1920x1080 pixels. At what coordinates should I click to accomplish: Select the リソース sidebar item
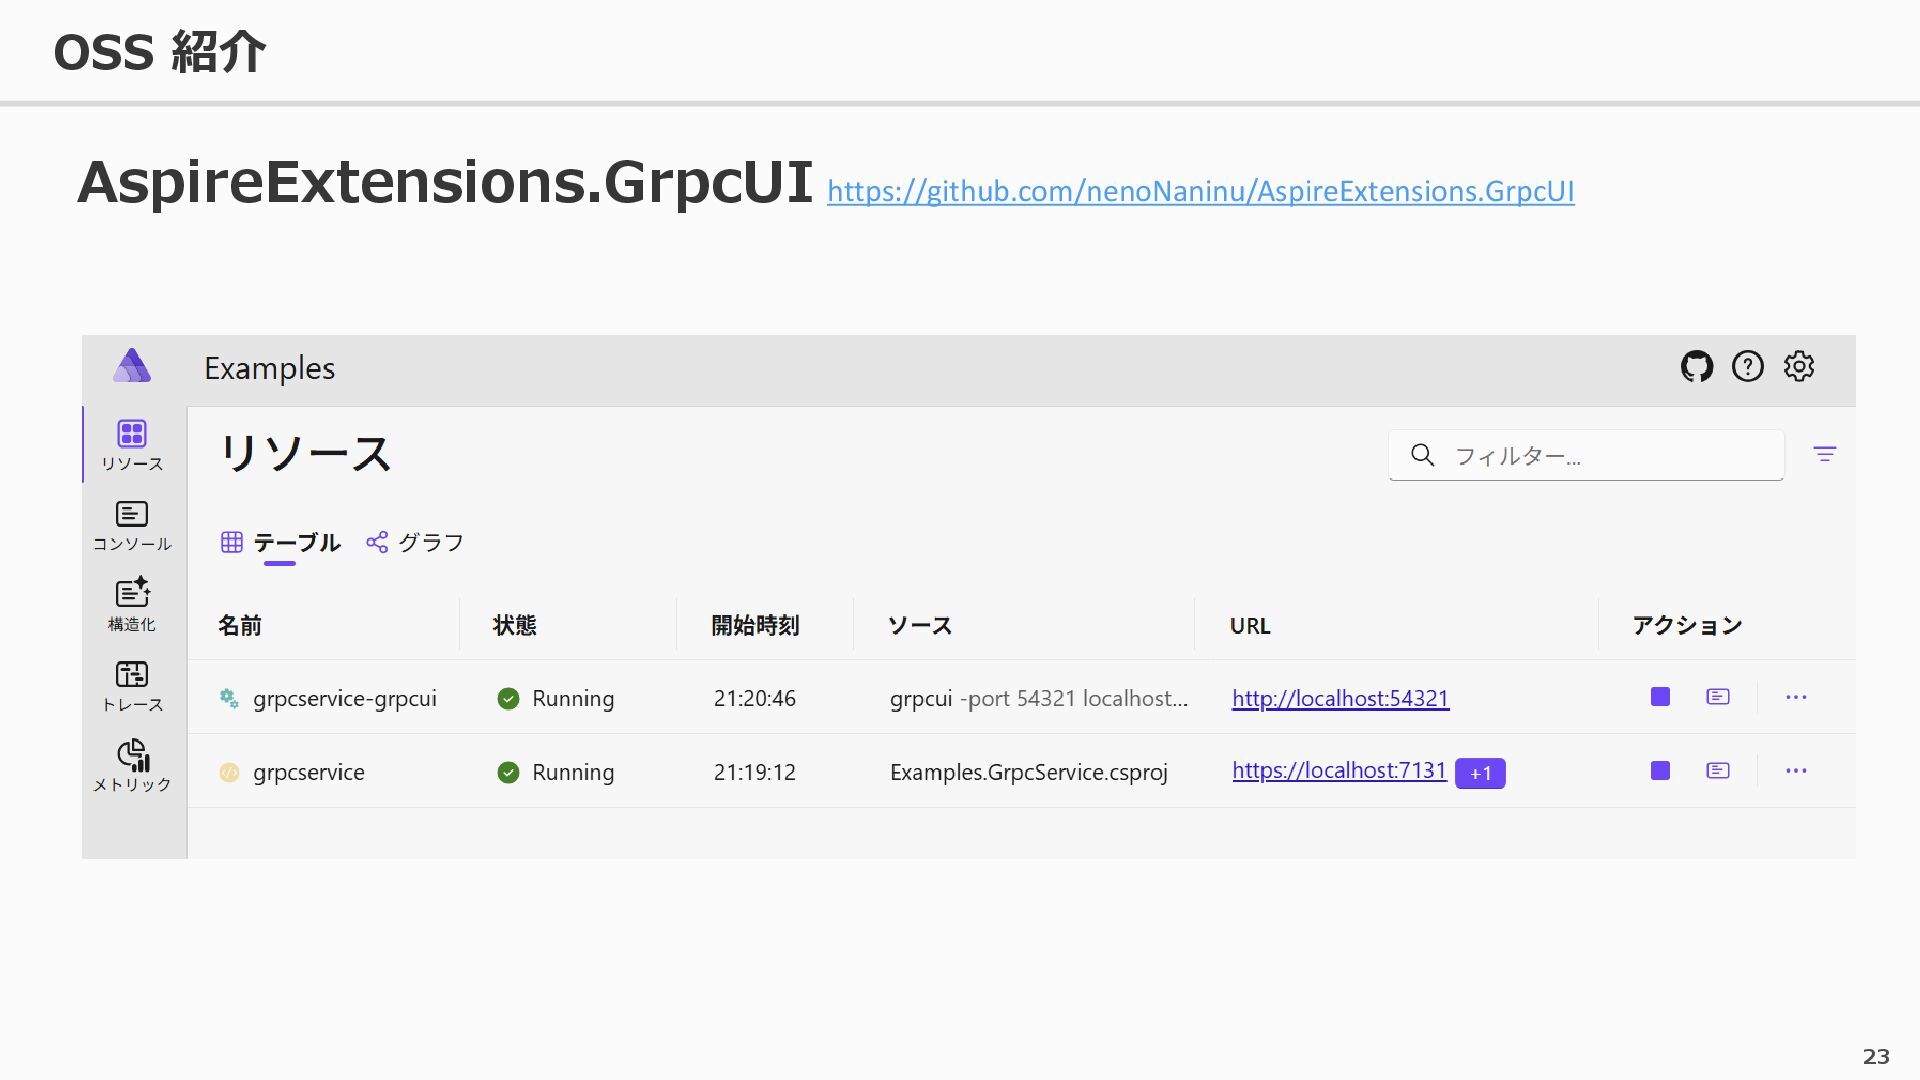pyautogui.click(x=132, y=445)
